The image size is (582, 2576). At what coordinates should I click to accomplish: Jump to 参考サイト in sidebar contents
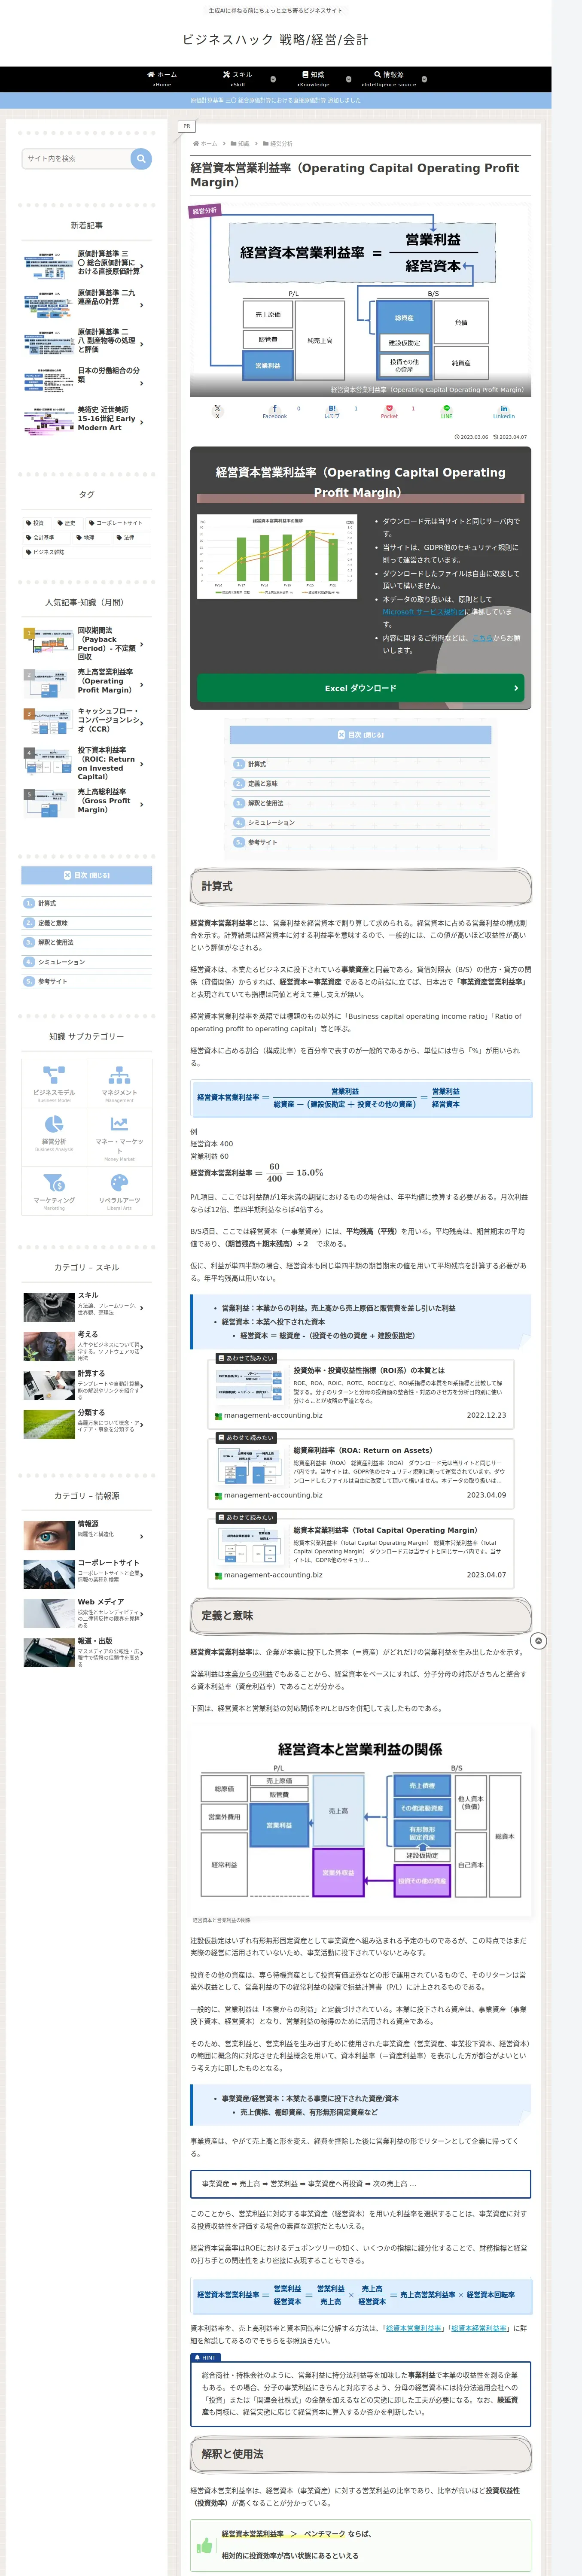tap(53, 981)
